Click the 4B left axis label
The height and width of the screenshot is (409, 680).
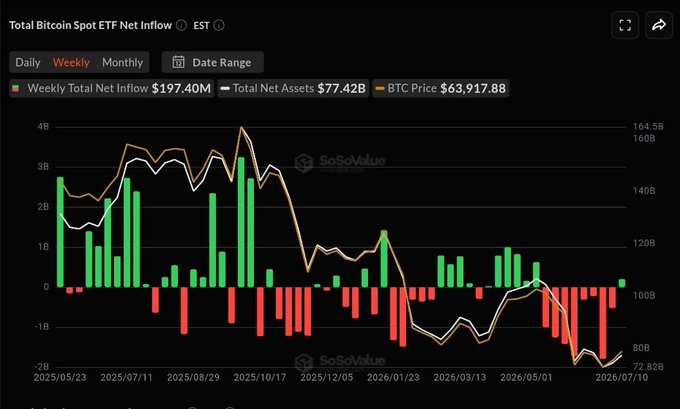pyautogui.click(x=43, y=127)
